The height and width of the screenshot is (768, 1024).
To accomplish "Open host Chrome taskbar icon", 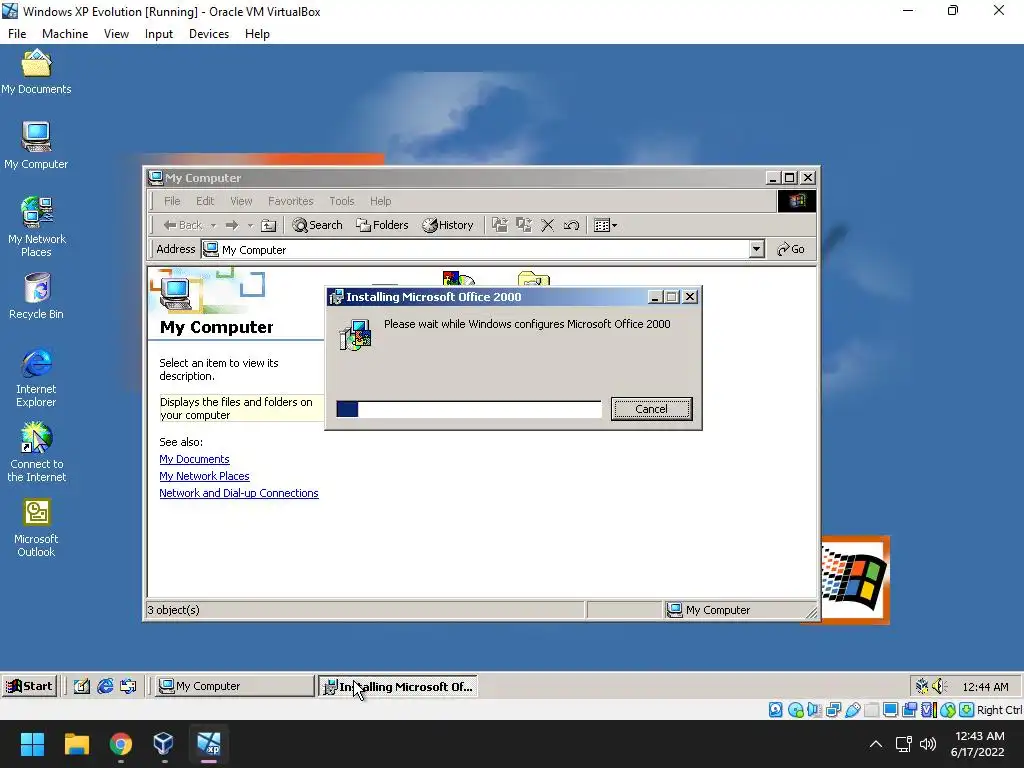I will tap(121, 743).
